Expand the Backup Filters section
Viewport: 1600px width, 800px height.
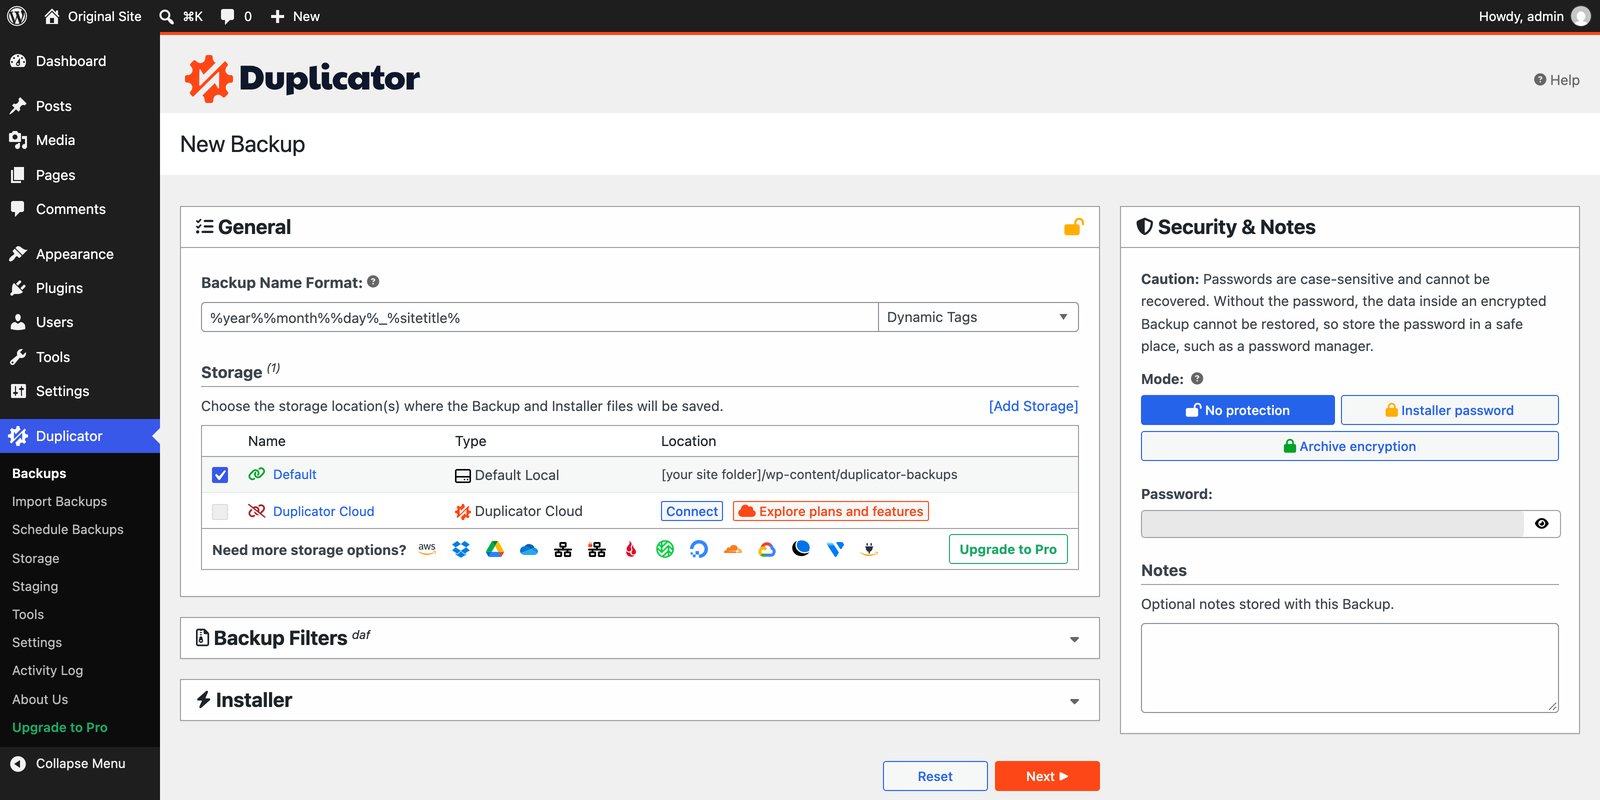(x=640, y=638)
